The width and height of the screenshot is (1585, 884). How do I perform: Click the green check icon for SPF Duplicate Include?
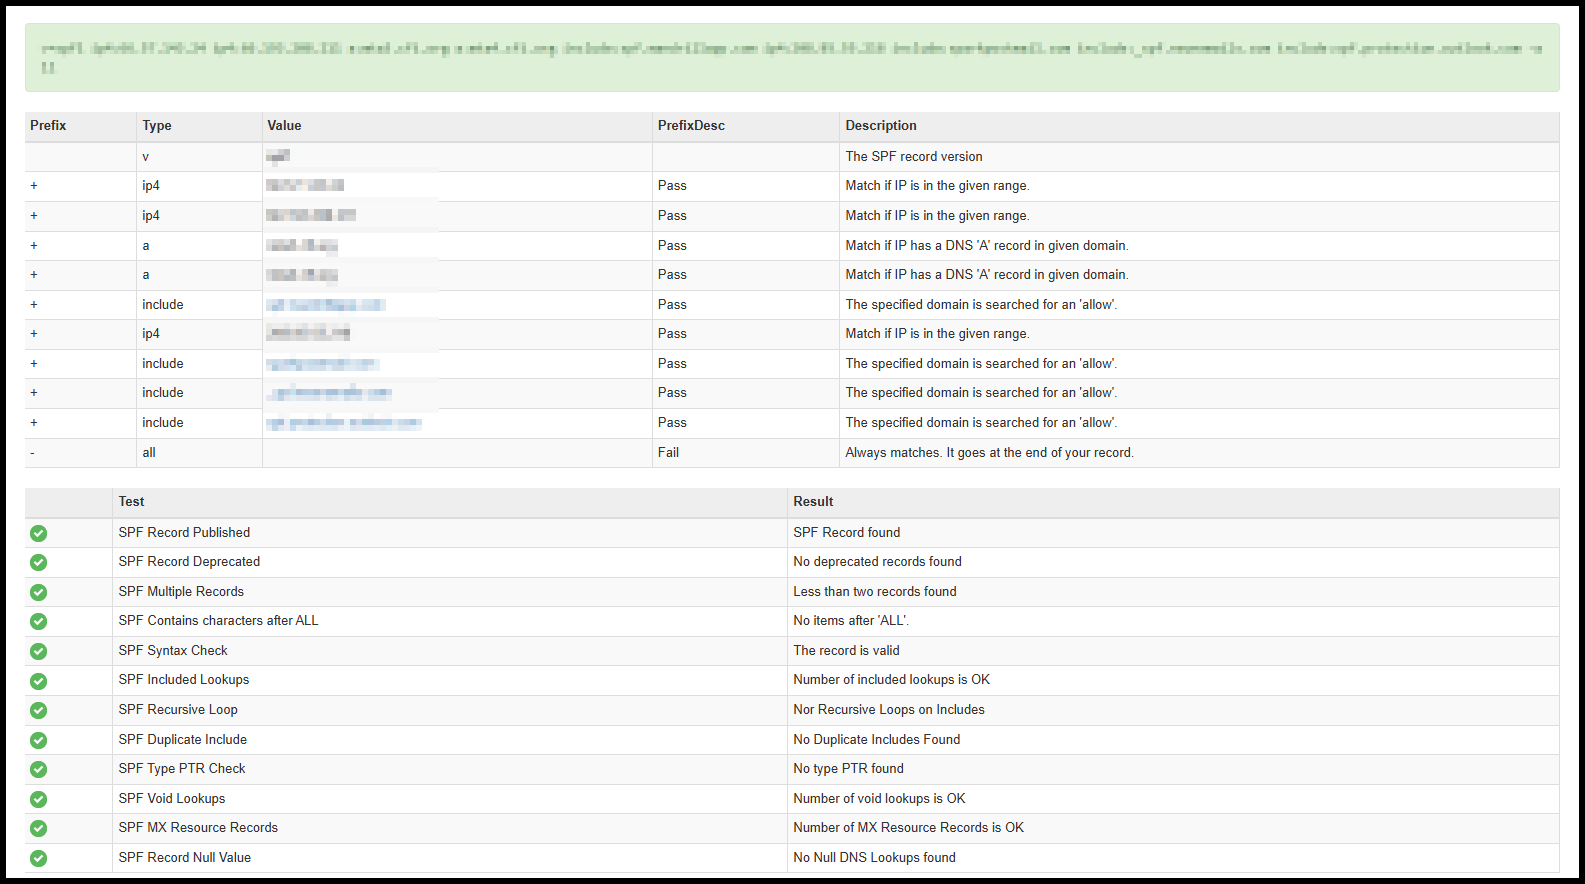pos(38,740)
